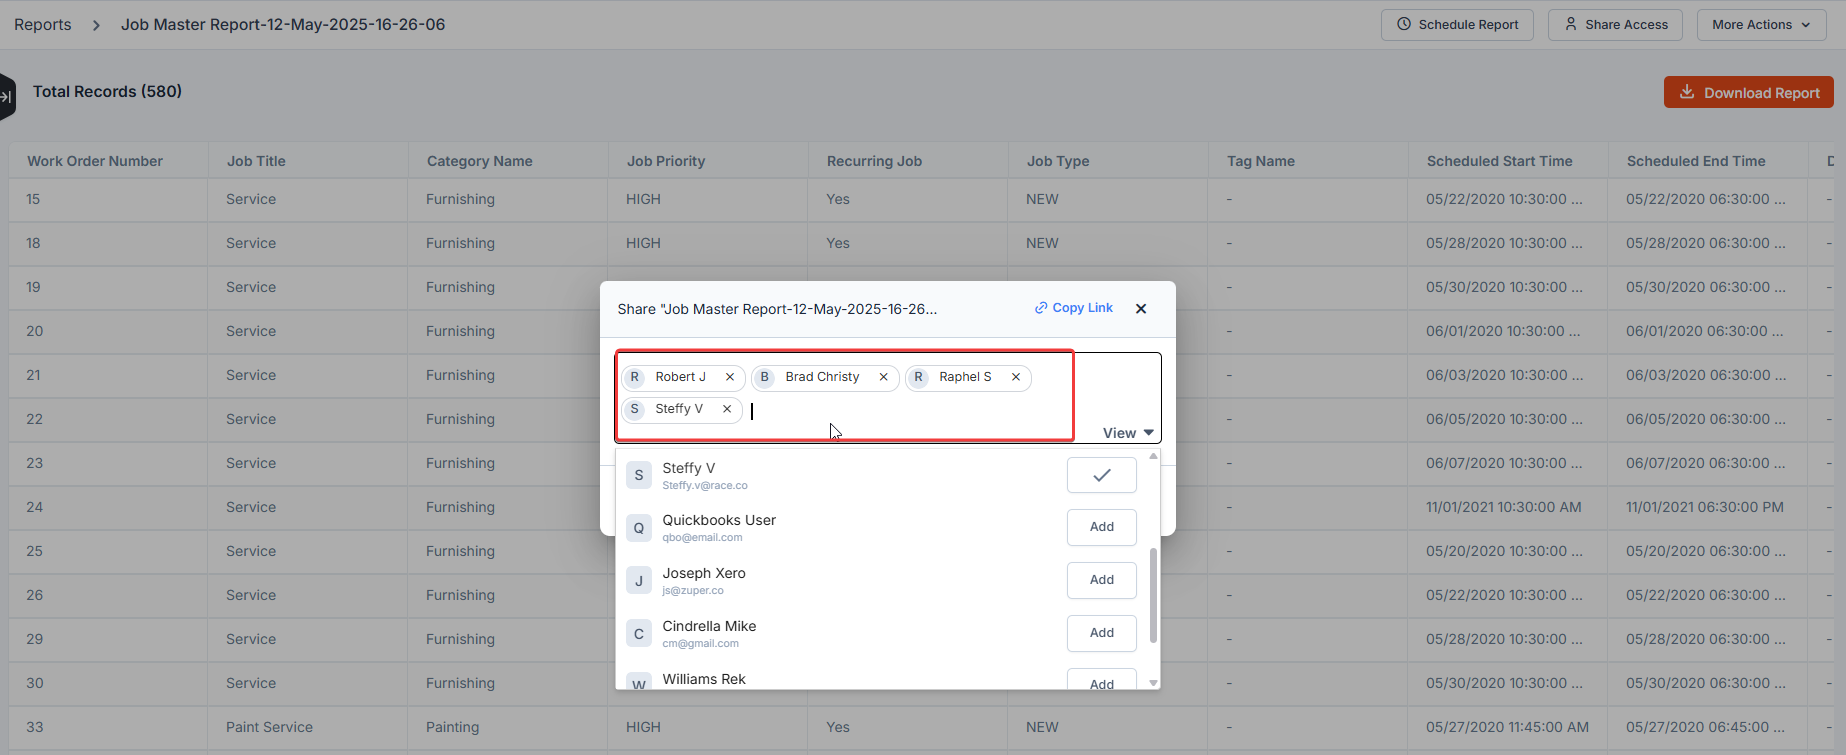Add Cindrella Mike to share list
Screen dimensions: 1846x755
(x=1102, y=633)
